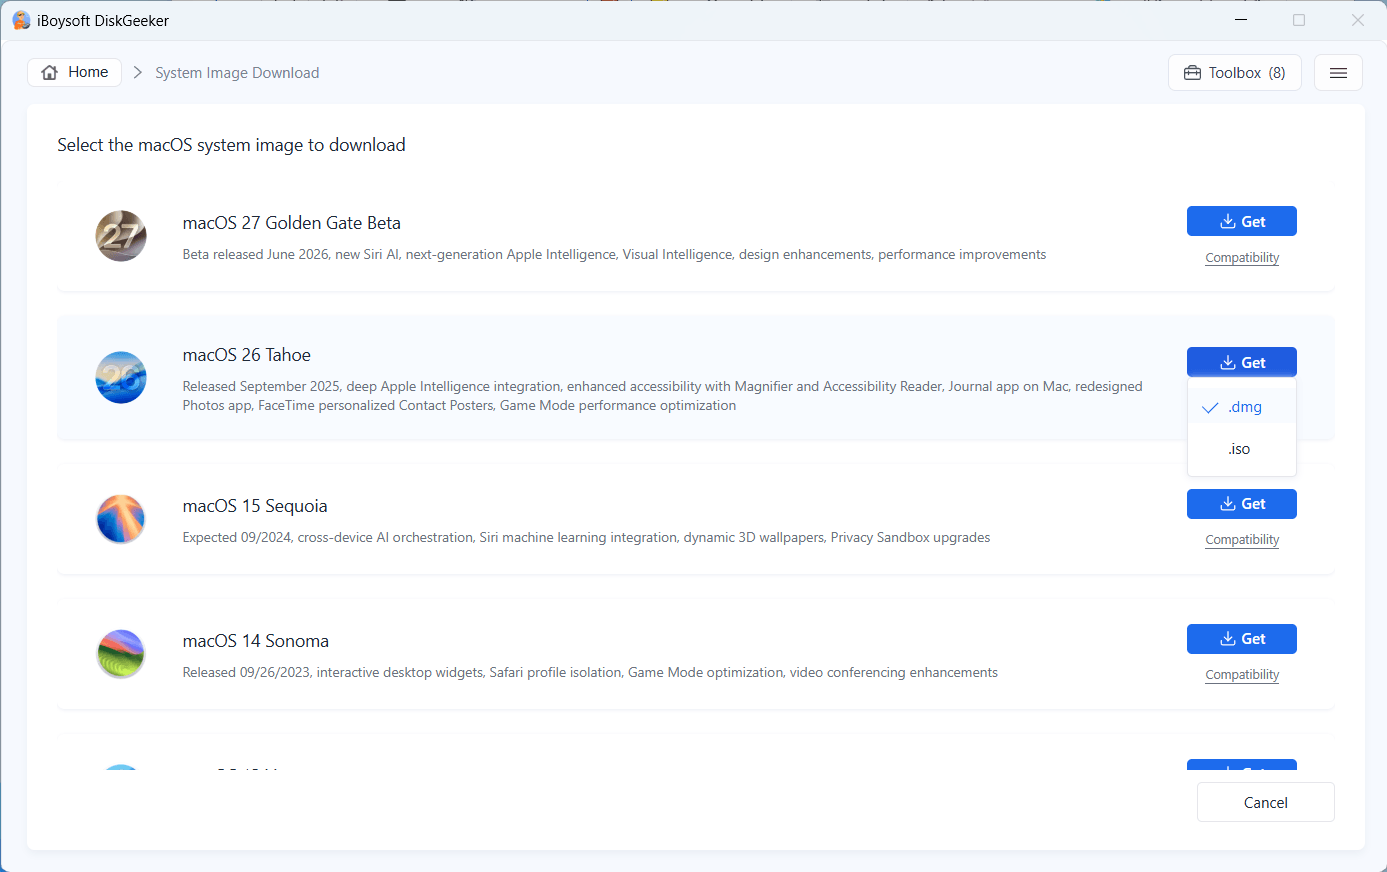Click the Expected 09/2024 description text
Image resolution: width=1387 pixels, height=872 pixels.
(586, 538)
